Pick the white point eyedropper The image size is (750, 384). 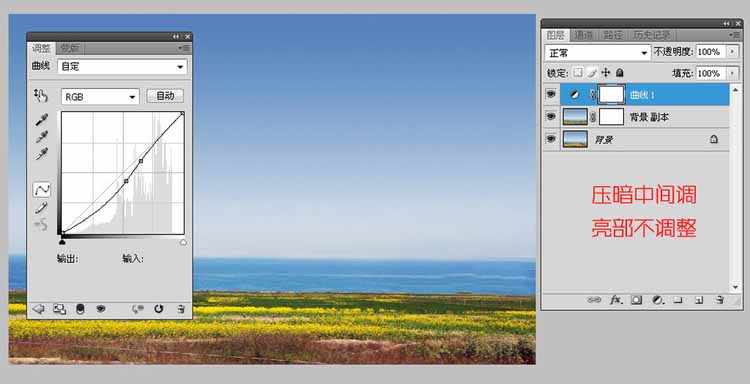click(42, 154)
